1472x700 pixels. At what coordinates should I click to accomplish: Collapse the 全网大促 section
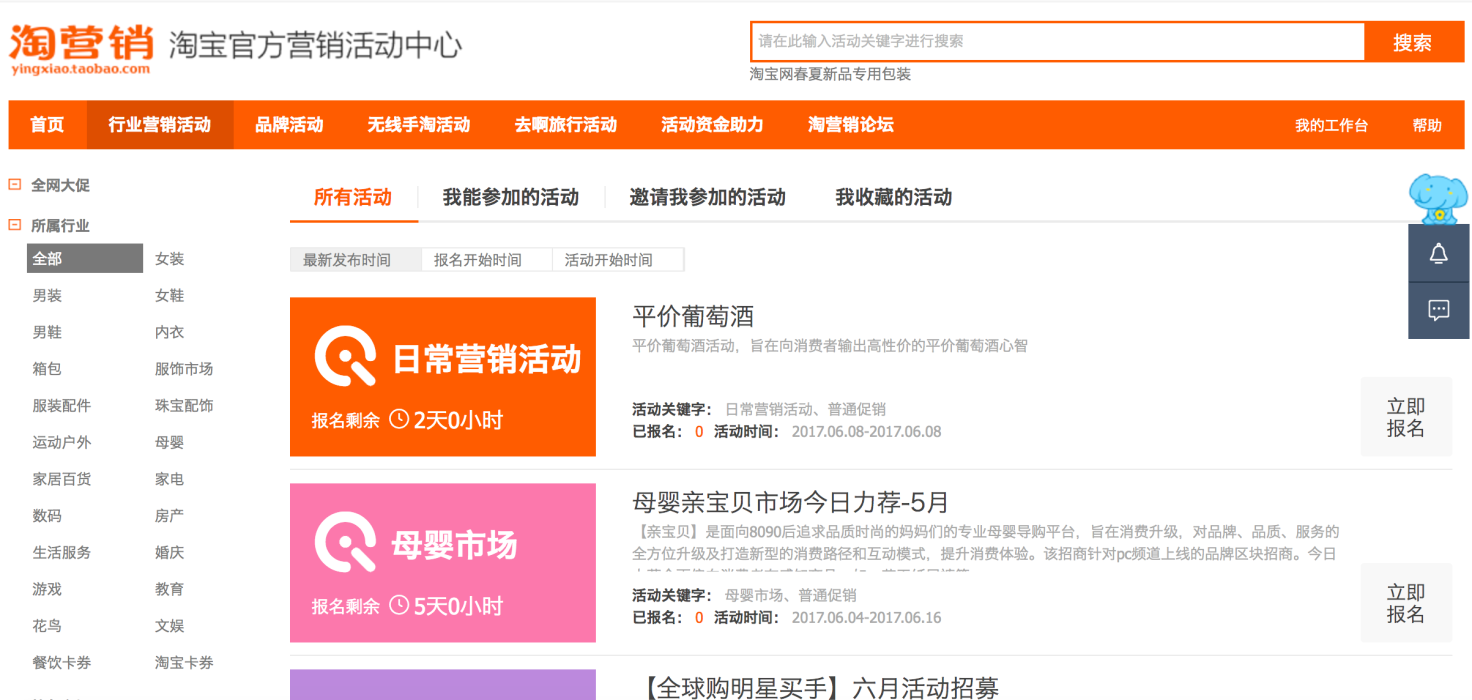pyautogui.click(x=15, y=185)
